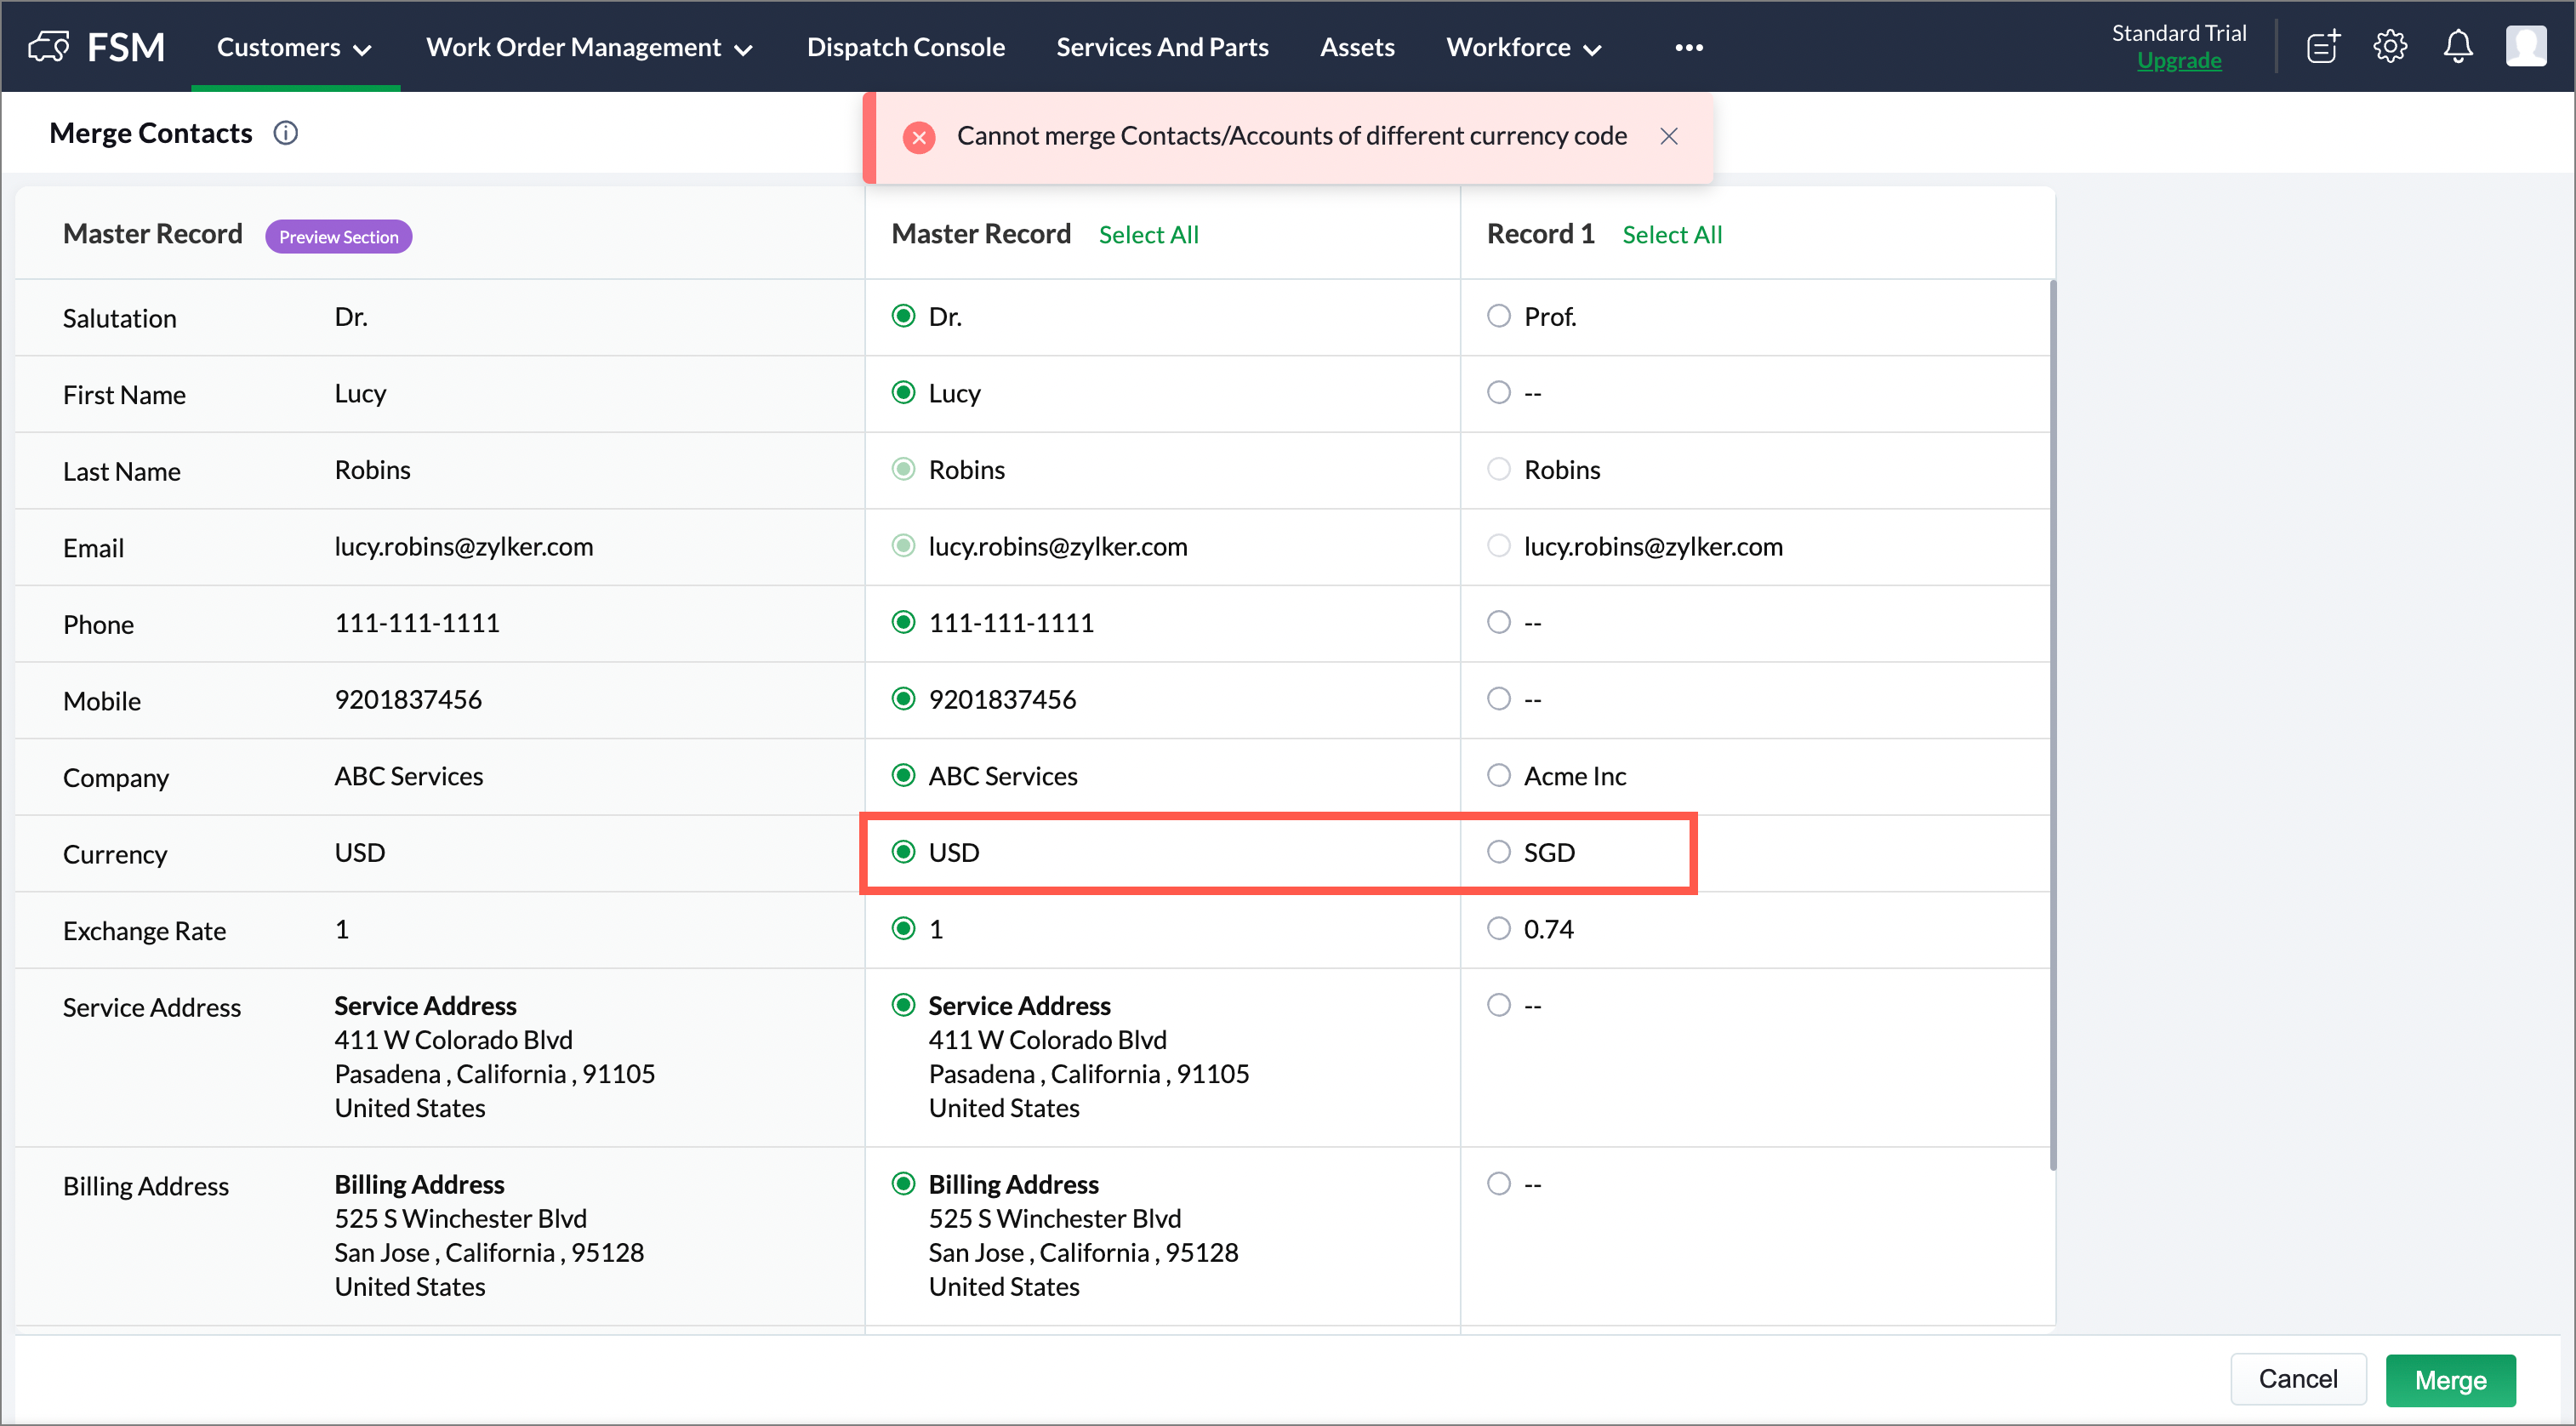Open Services And Parts module
The image size is (2576, 1426).
[x=1162, y=47]
